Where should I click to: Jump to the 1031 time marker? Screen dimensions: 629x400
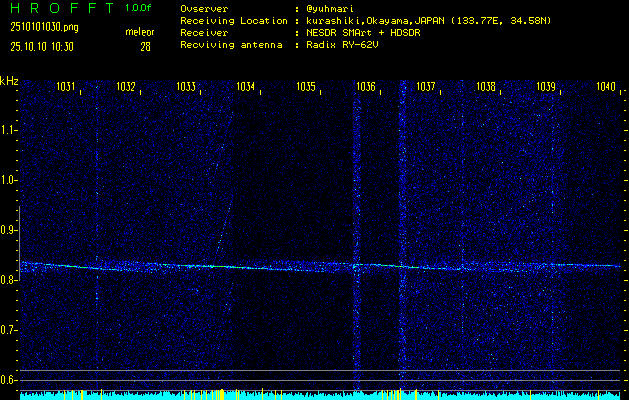(66, 87)
